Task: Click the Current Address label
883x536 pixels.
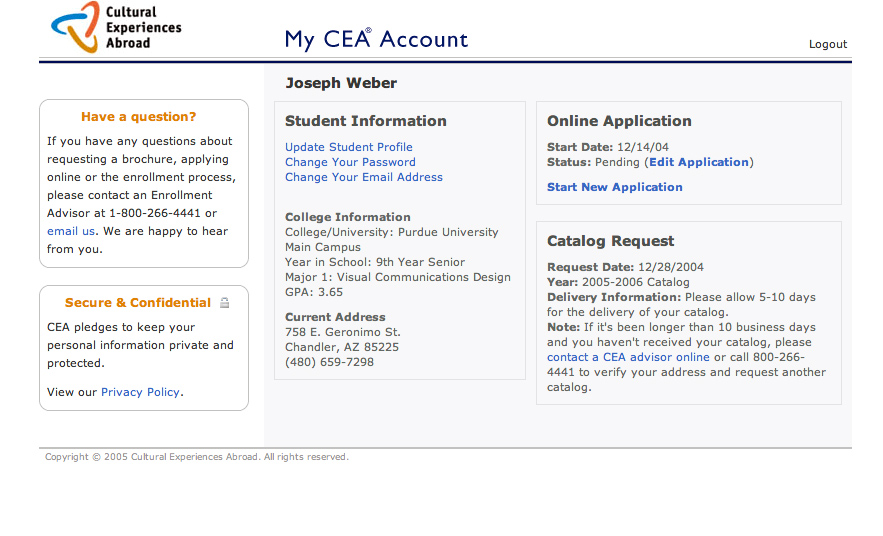Action: tap(334, 317)
